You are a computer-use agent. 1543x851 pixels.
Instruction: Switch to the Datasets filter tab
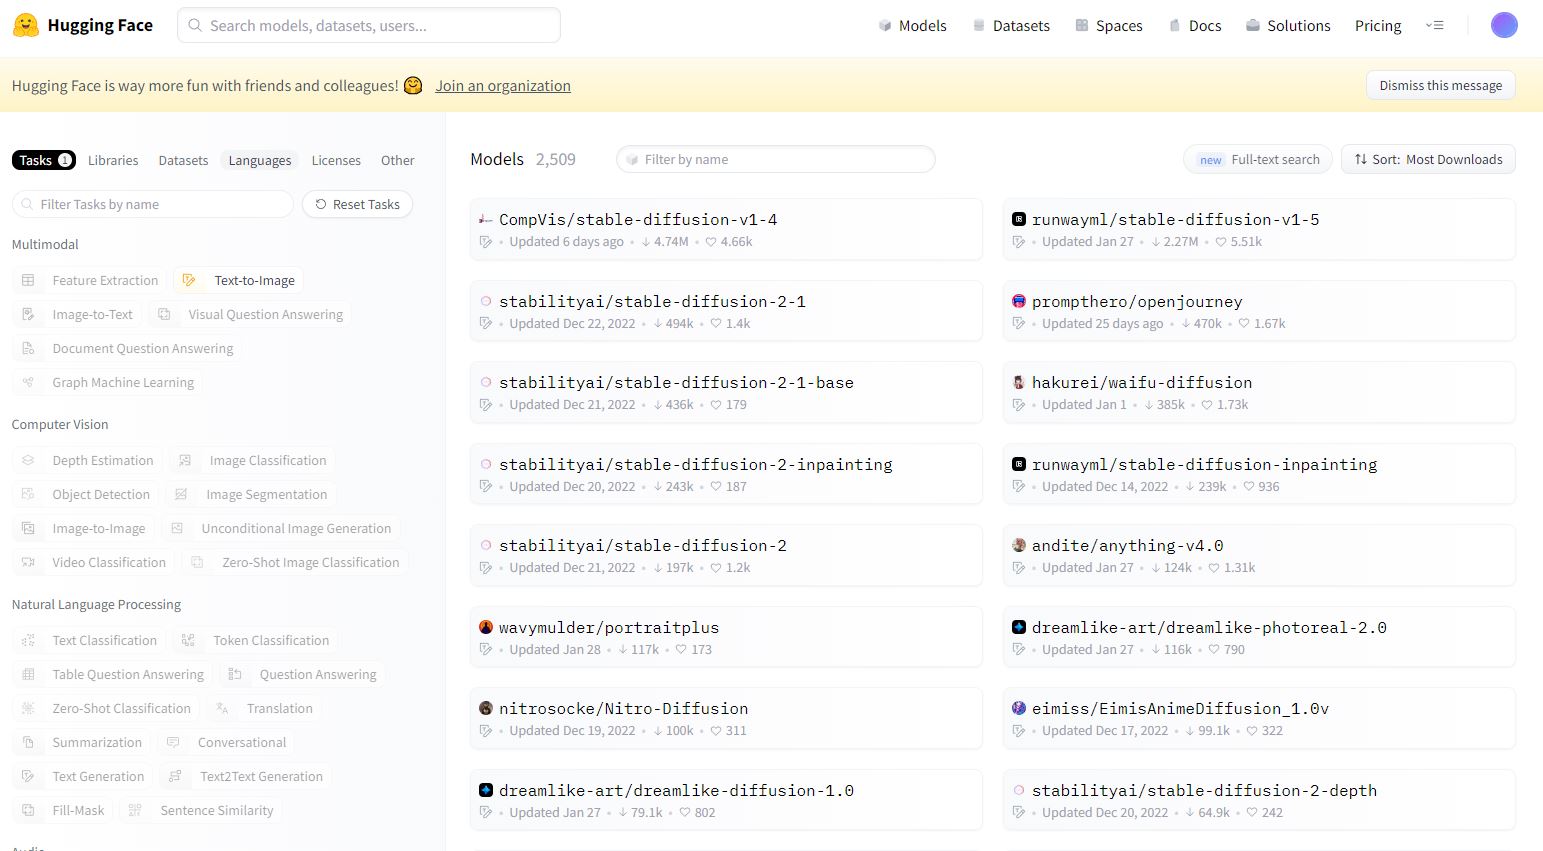click(x=183, y=160)
